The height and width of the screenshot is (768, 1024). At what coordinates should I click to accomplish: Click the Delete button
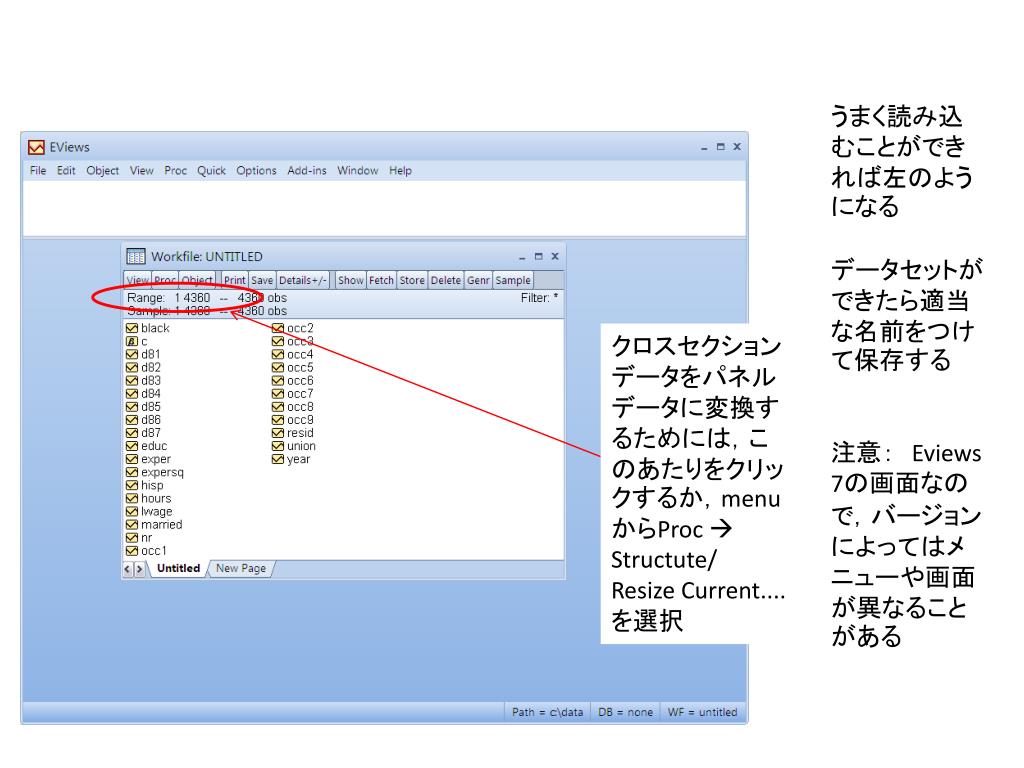coord(446,280)
